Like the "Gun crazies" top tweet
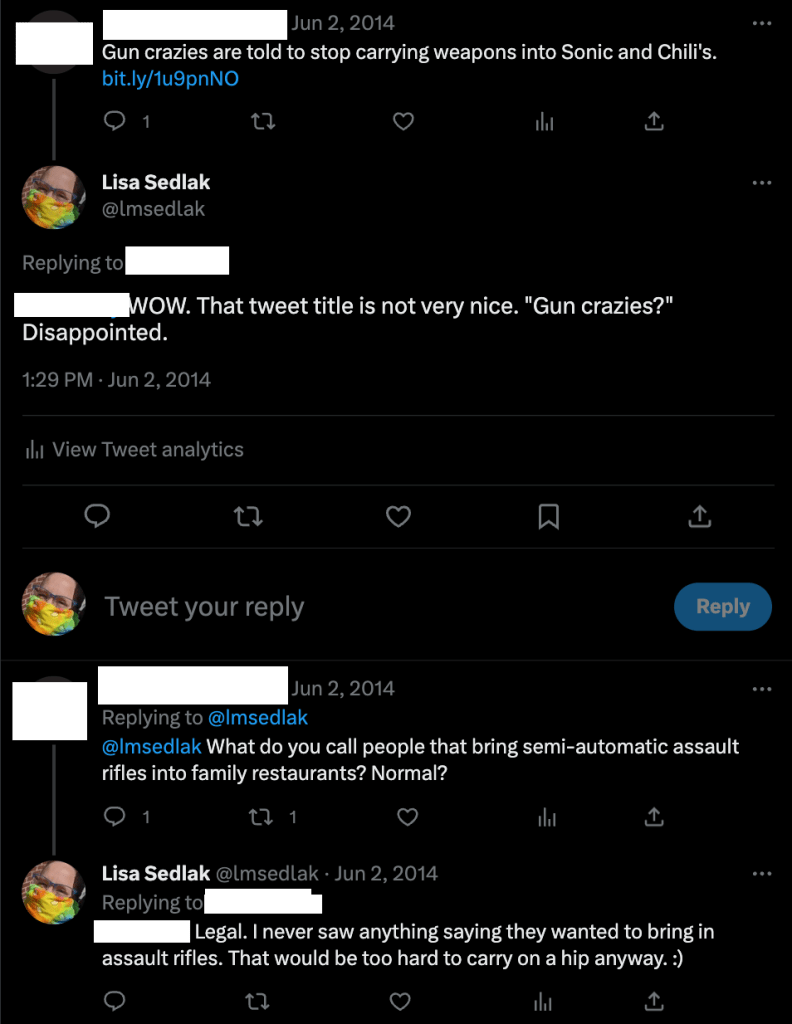Viewport: 792px width, 1024px height. (403, 121)
